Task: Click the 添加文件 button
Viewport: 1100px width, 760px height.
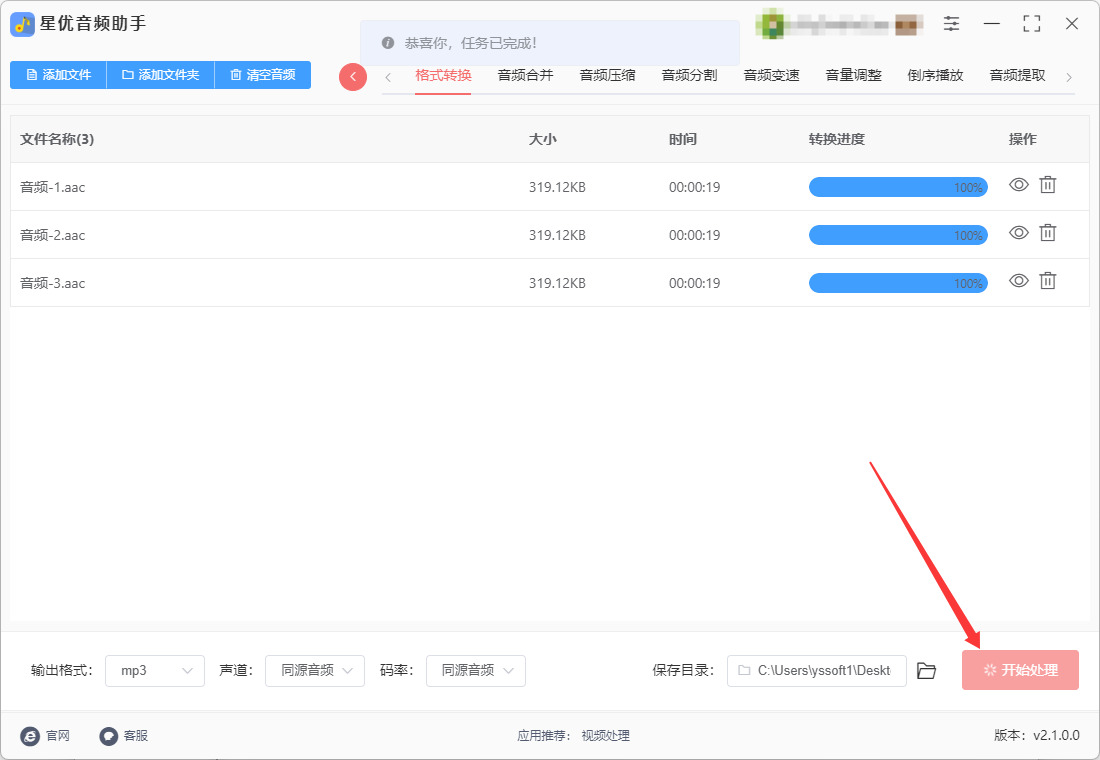Action: point(58,75)
